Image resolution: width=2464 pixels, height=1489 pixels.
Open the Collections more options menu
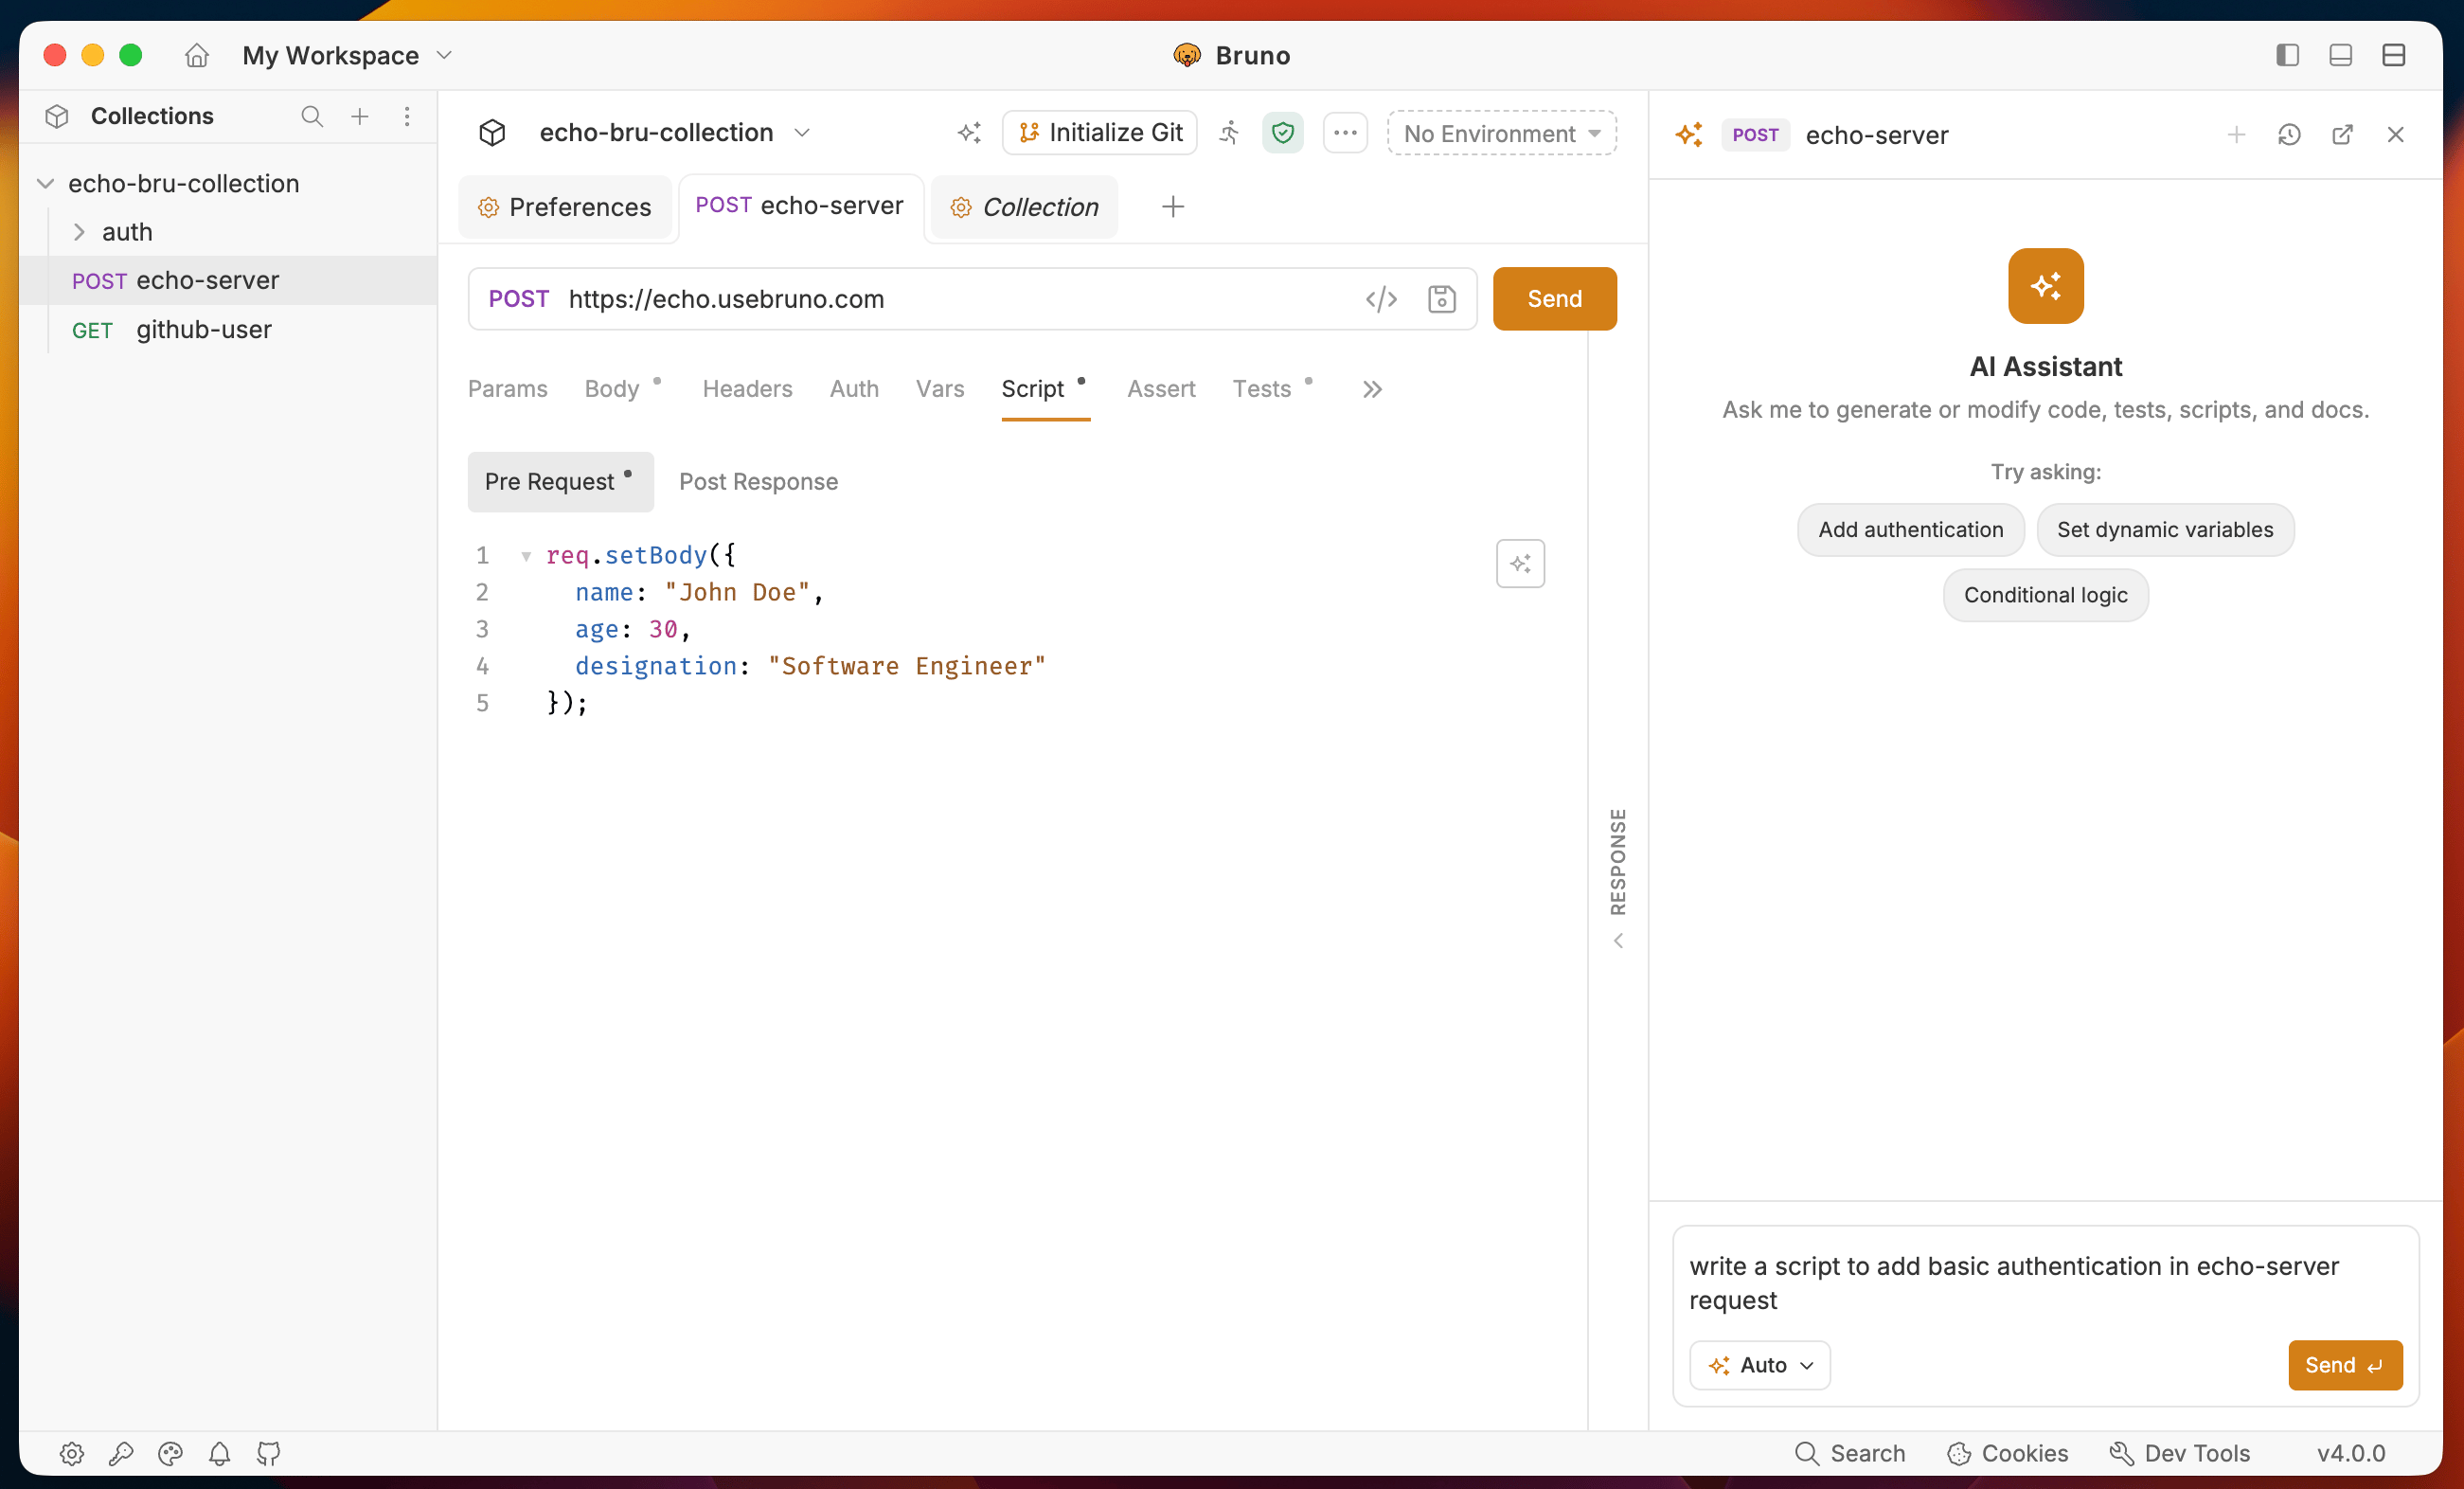click(407, 116)
